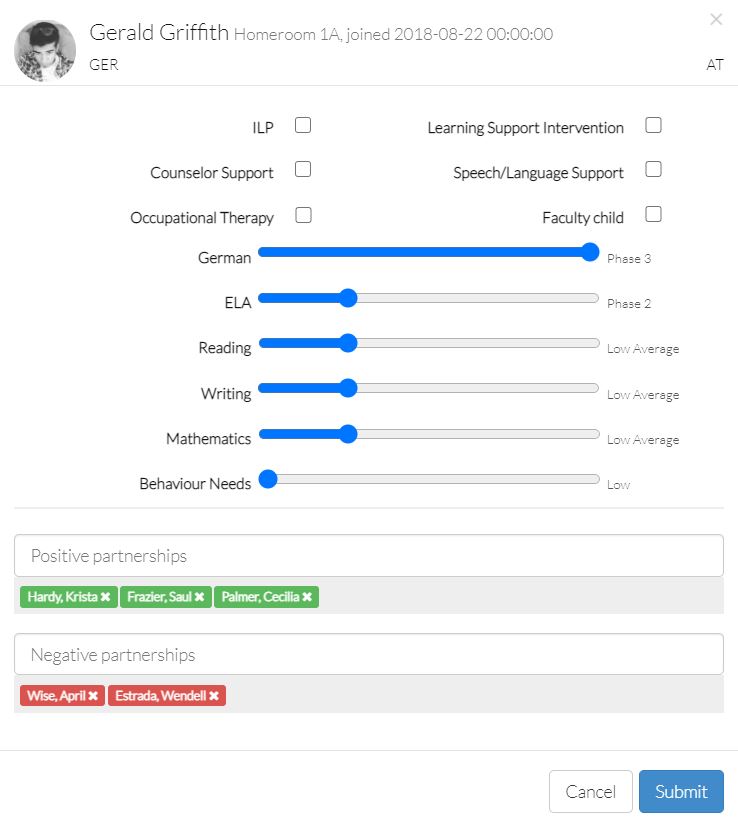Click Gerald Griffith's profile photo

(x=45, y=50)
